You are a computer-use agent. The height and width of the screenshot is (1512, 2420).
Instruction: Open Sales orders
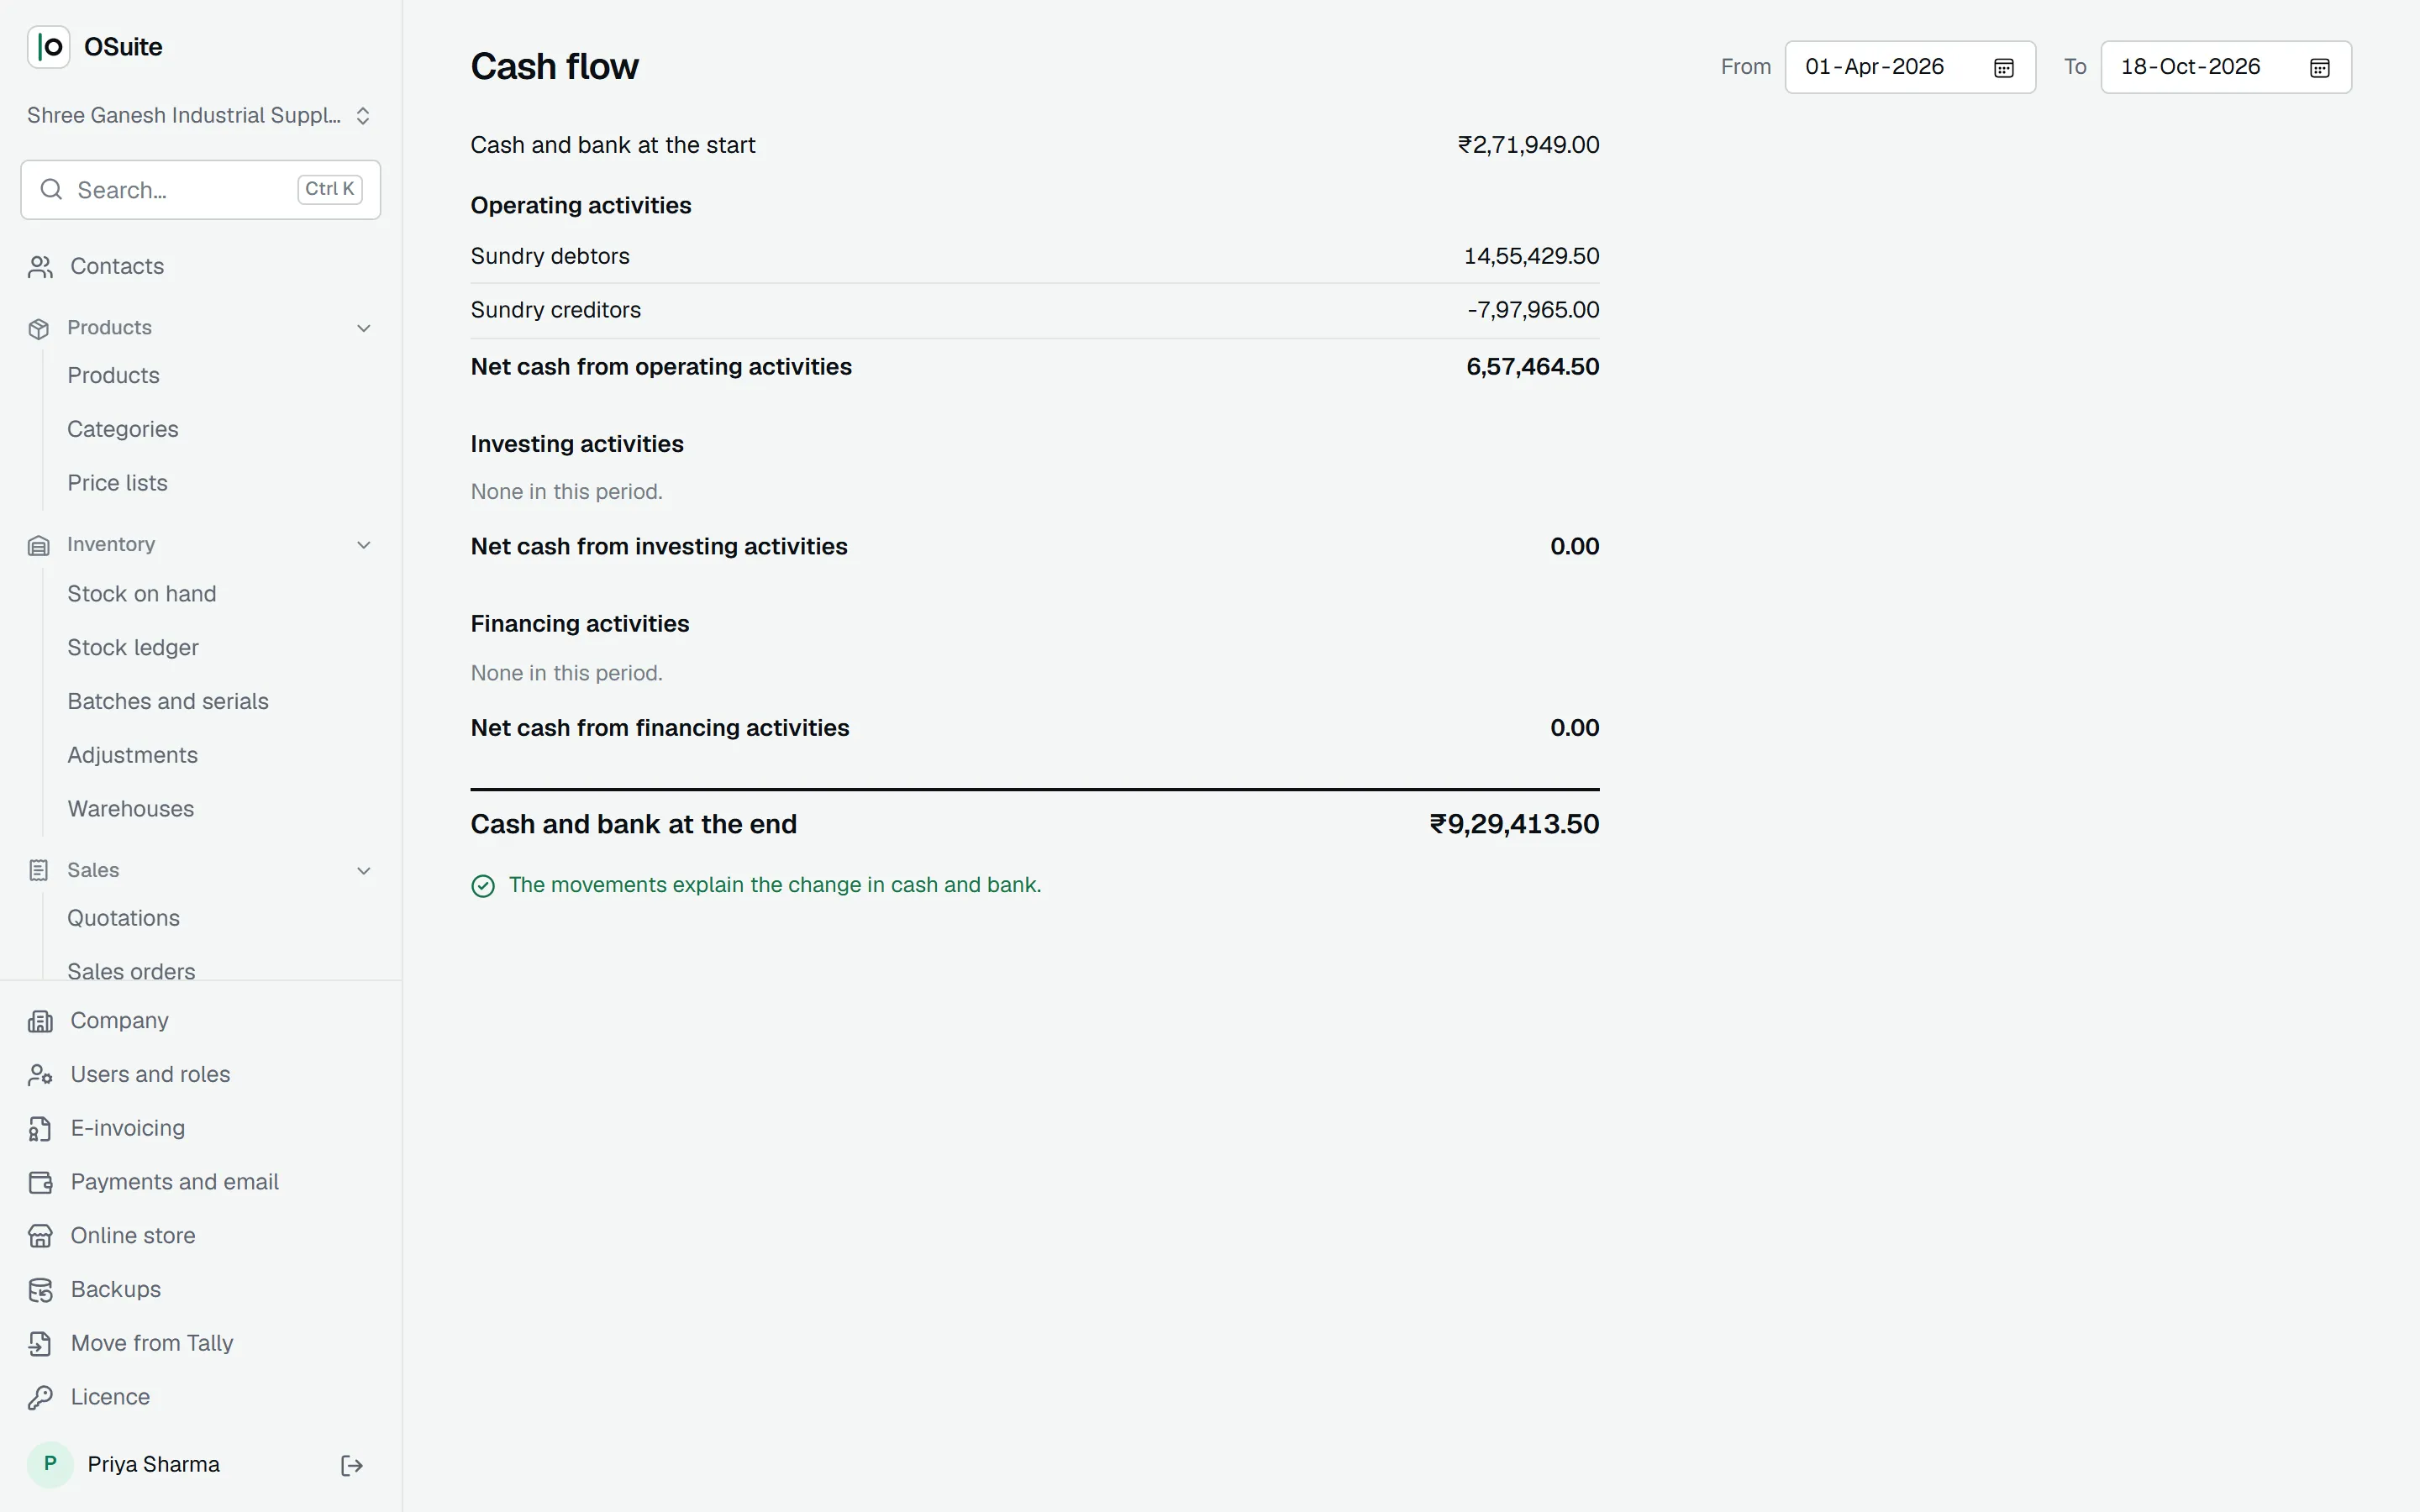[x=131, y=971]
